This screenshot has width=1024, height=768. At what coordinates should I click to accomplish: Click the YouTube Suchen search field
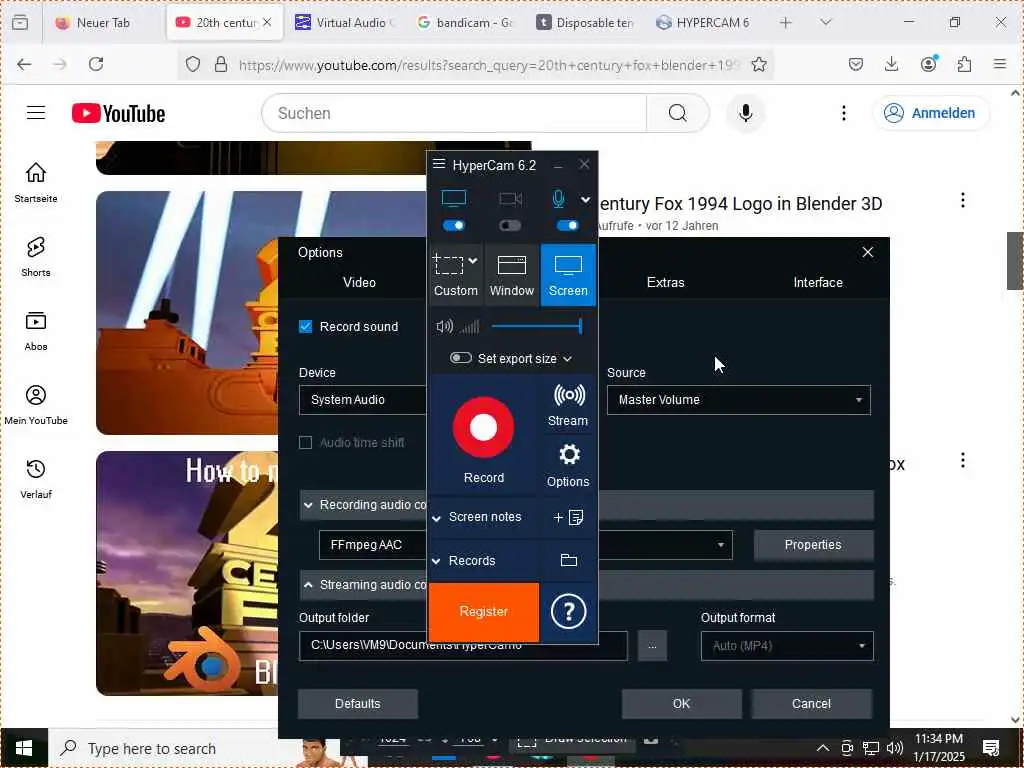pyautogui.click(x=454, y=113)
